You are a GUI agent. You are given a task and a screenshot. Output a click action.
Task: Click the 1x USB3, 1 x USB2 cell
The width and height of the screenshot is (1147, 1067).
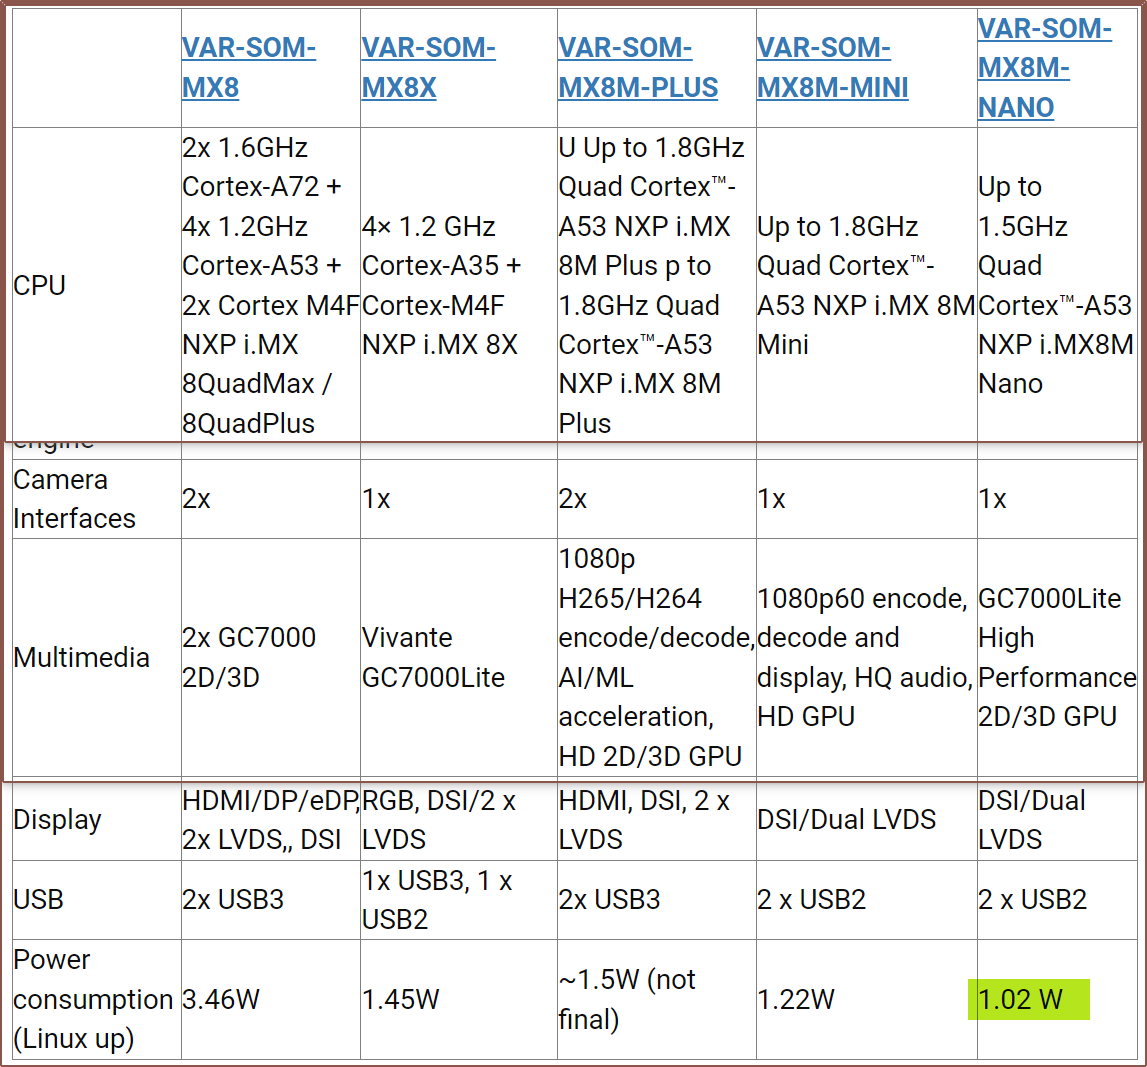pyautogui.click(x=436, y=899)
